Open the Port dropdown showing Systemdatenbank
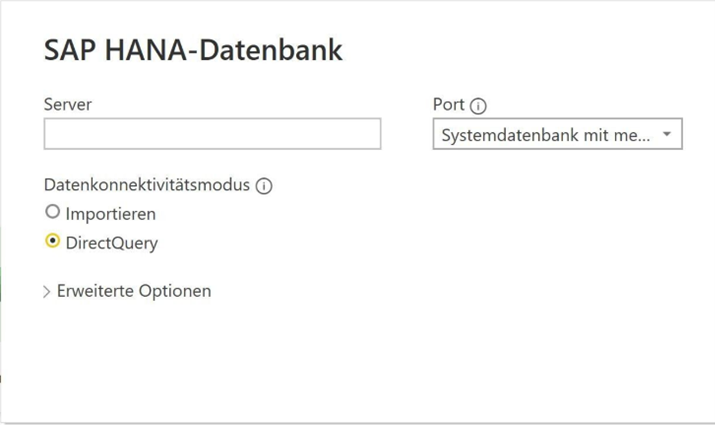 tap(557, 134)
